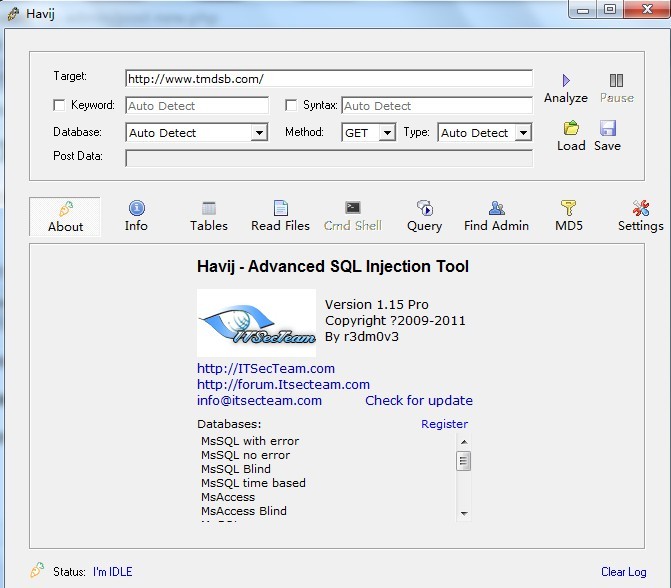Click the Read Files tab label
671x588 pixels.
(280, 226)
